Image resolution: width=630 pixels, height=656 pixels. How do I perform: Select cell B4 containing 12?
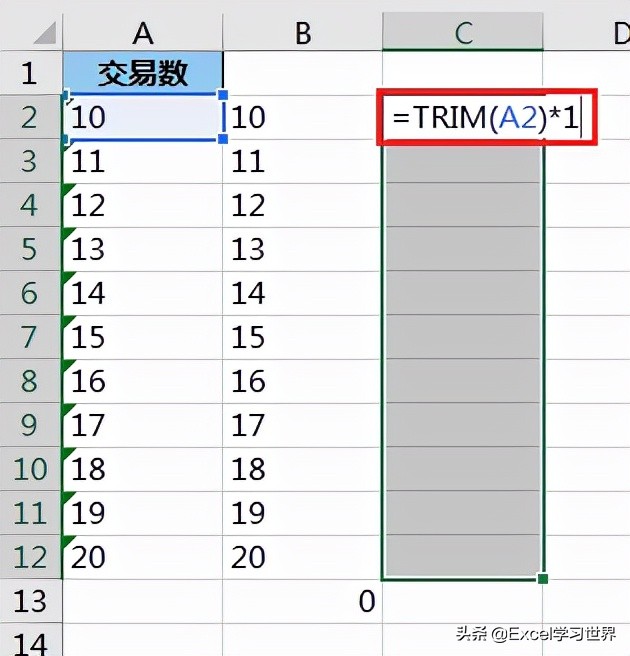click(x=302, y=205)
